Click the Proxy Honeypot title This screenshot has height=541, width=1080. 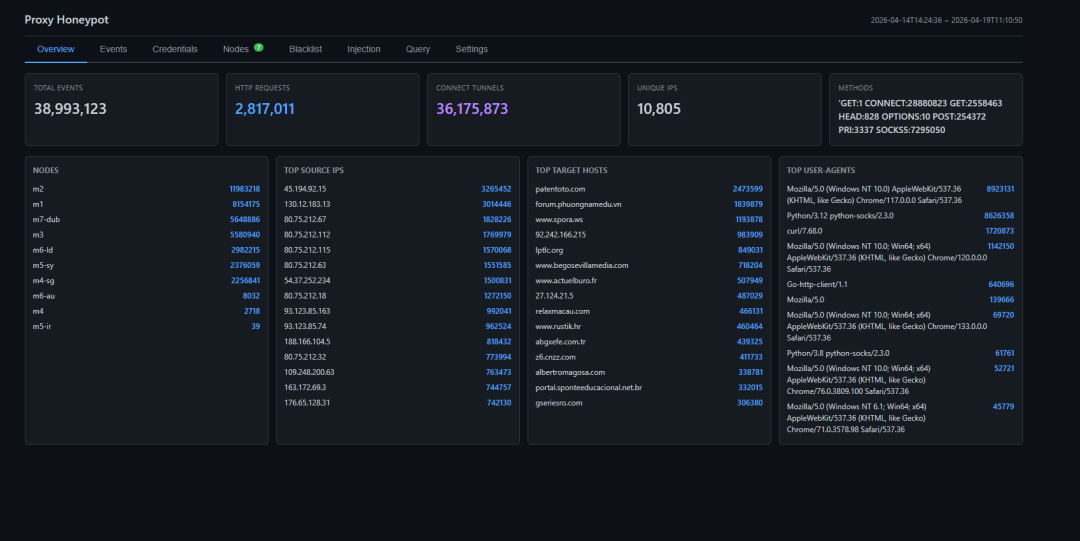coord(66,19)
